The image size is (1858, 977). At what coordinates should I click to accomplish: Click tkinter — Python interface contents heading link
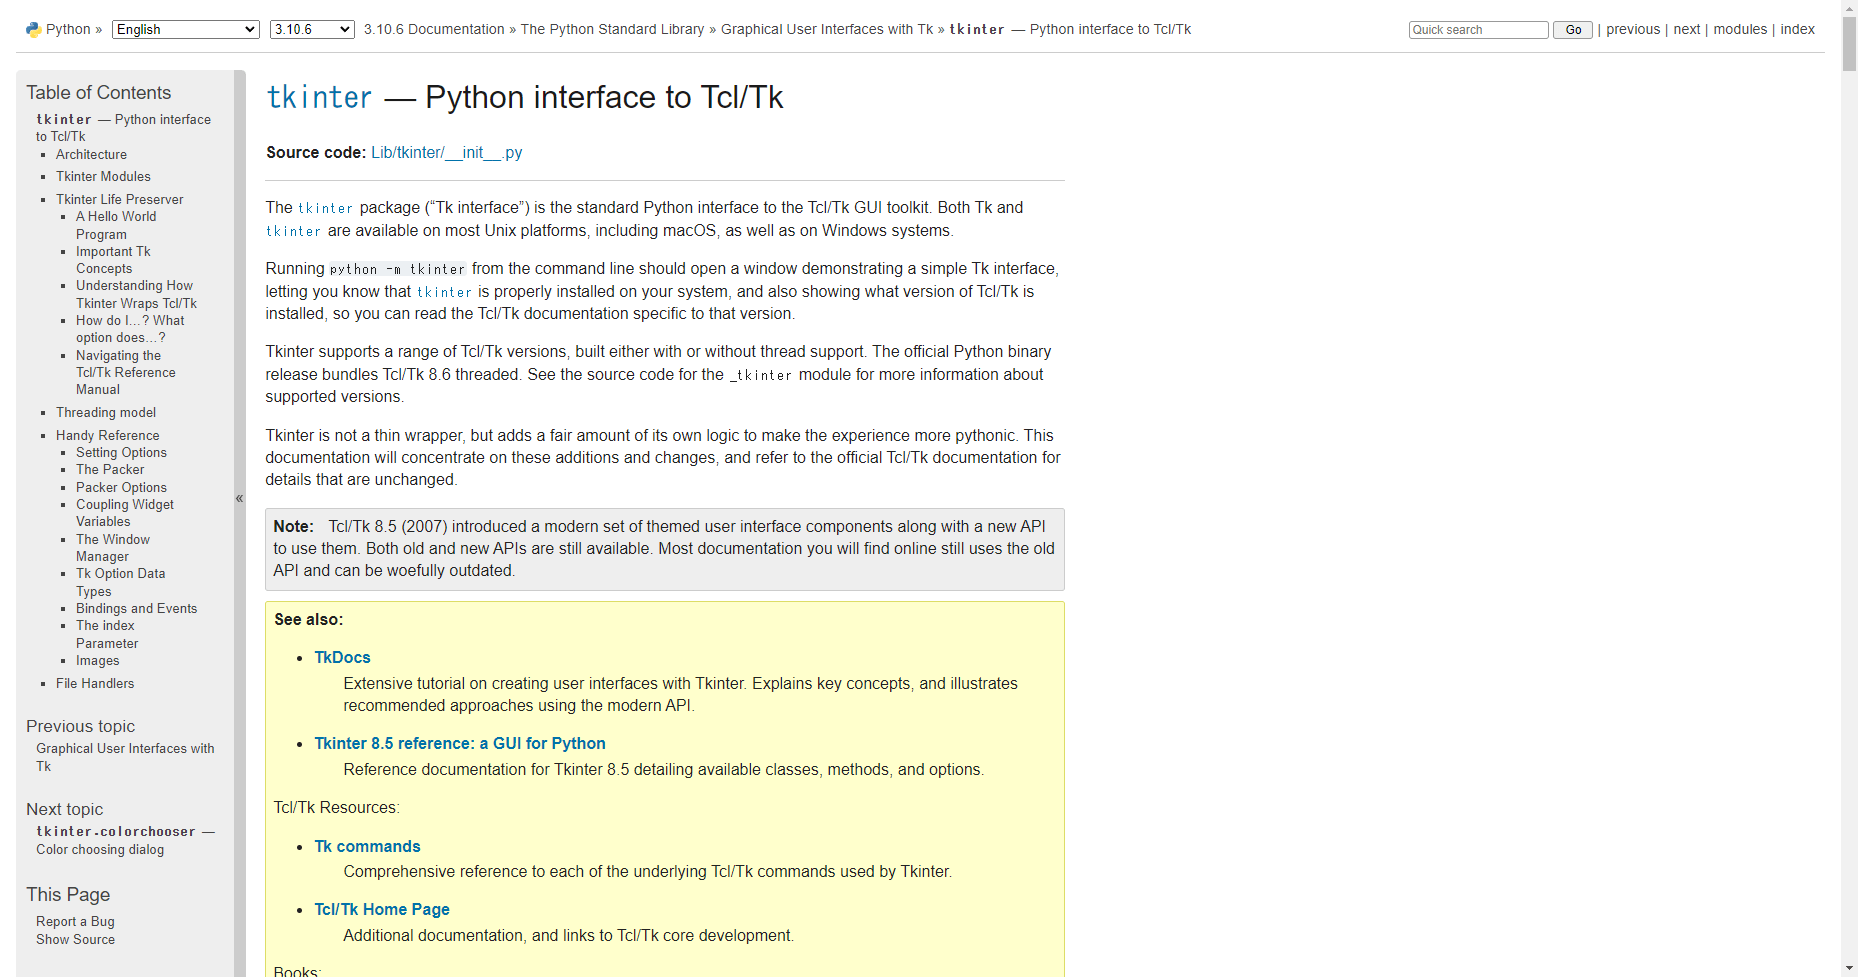point(123,128)
